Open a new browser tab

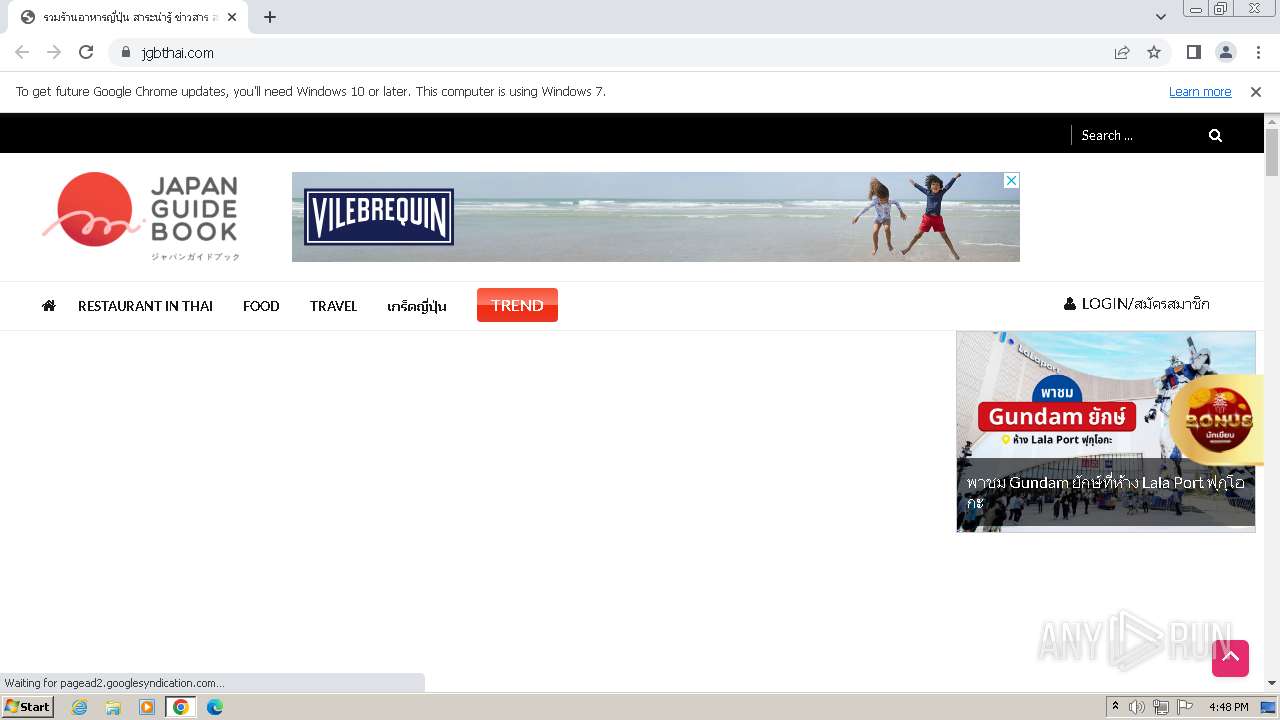tap(270, 17)
